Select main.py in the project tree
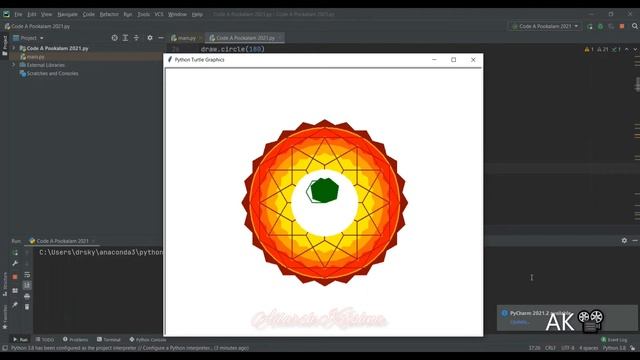640x360 pixels. pyautogui.click(x=36, y=57)
